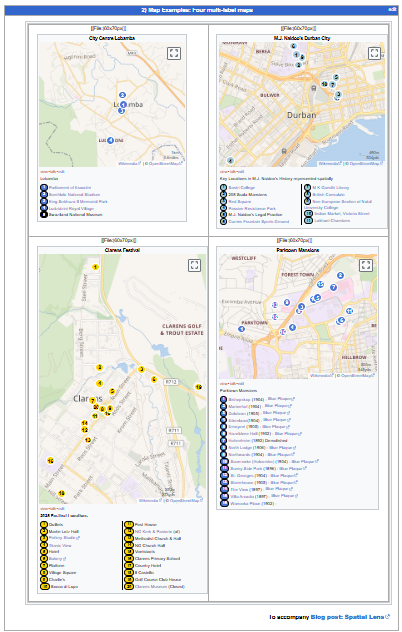Select marker 4 on the Lobamba map
The image size is (402, 632).
tap(110, 140)
